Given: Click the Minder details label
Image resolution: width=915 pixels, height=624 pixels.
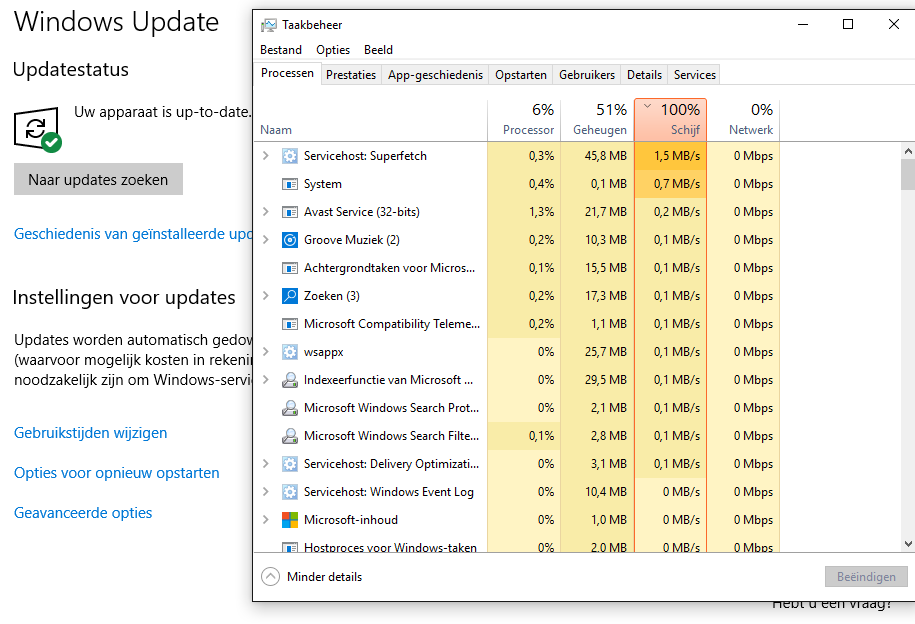Looking at the screenshot, I should [324, 577].
